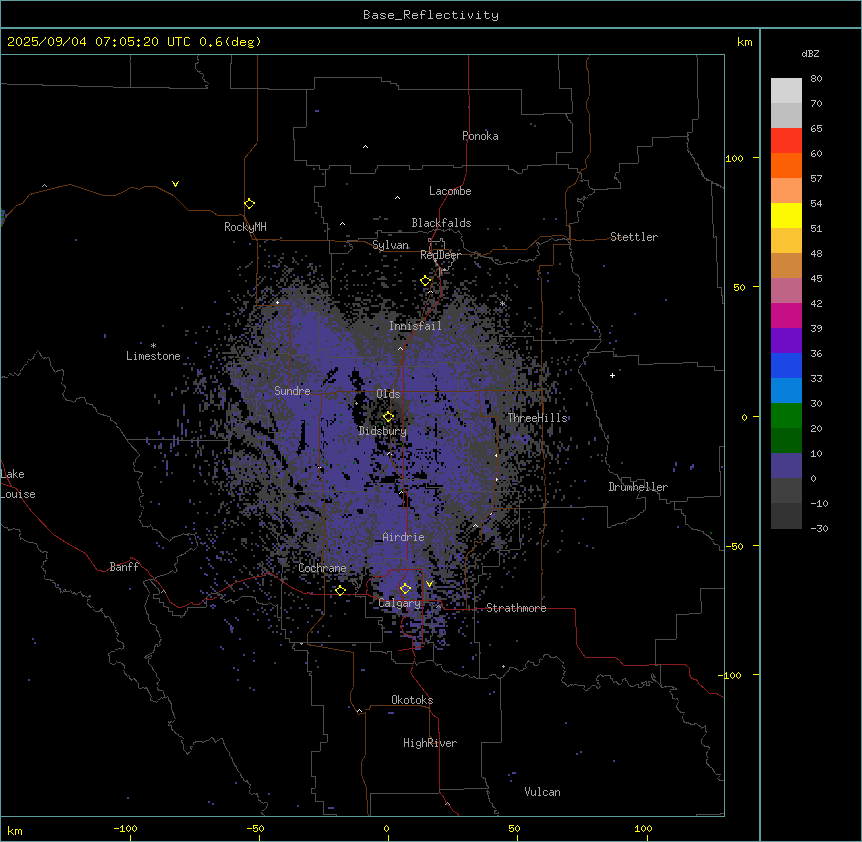Click the Banff label
This screenshot has height=842, width=862.
pyautogui.click(x=124, y=567)
